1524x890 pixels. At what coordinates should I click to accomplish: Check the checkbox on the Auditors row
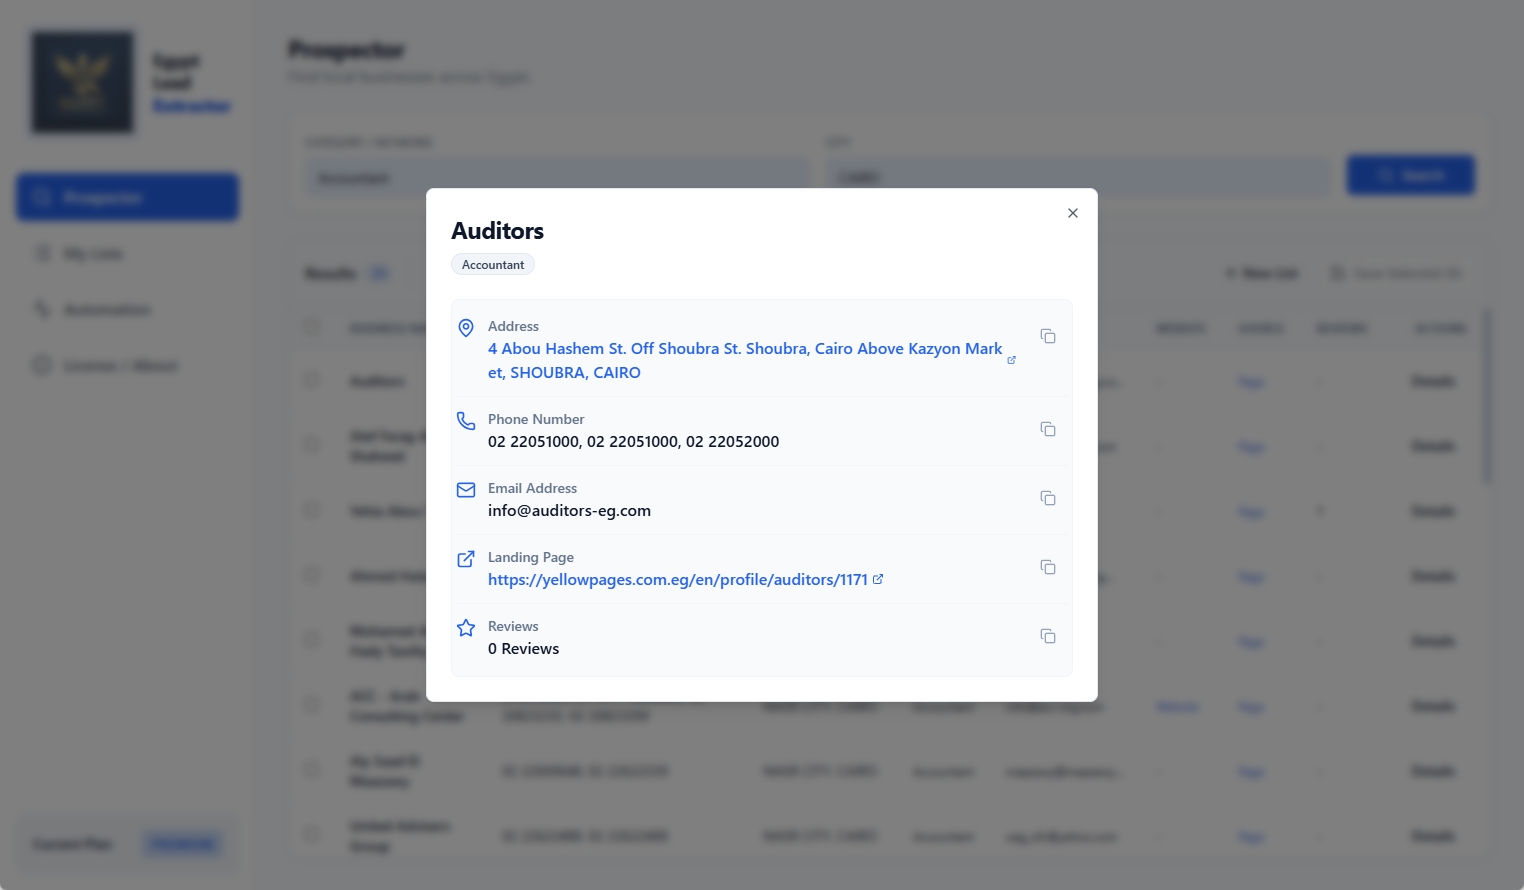coord(311,381)
